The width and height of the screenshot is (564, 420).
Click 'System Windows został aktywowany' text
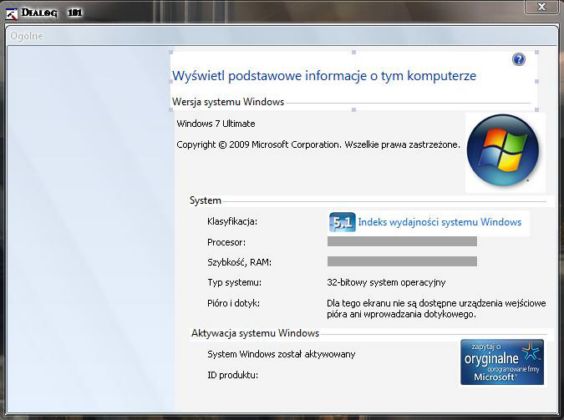[281, 354]
